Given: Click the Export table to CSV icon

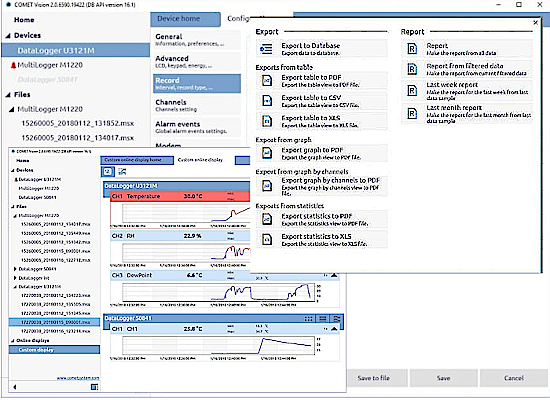Looking at the screenshot, I should point(267,101).
